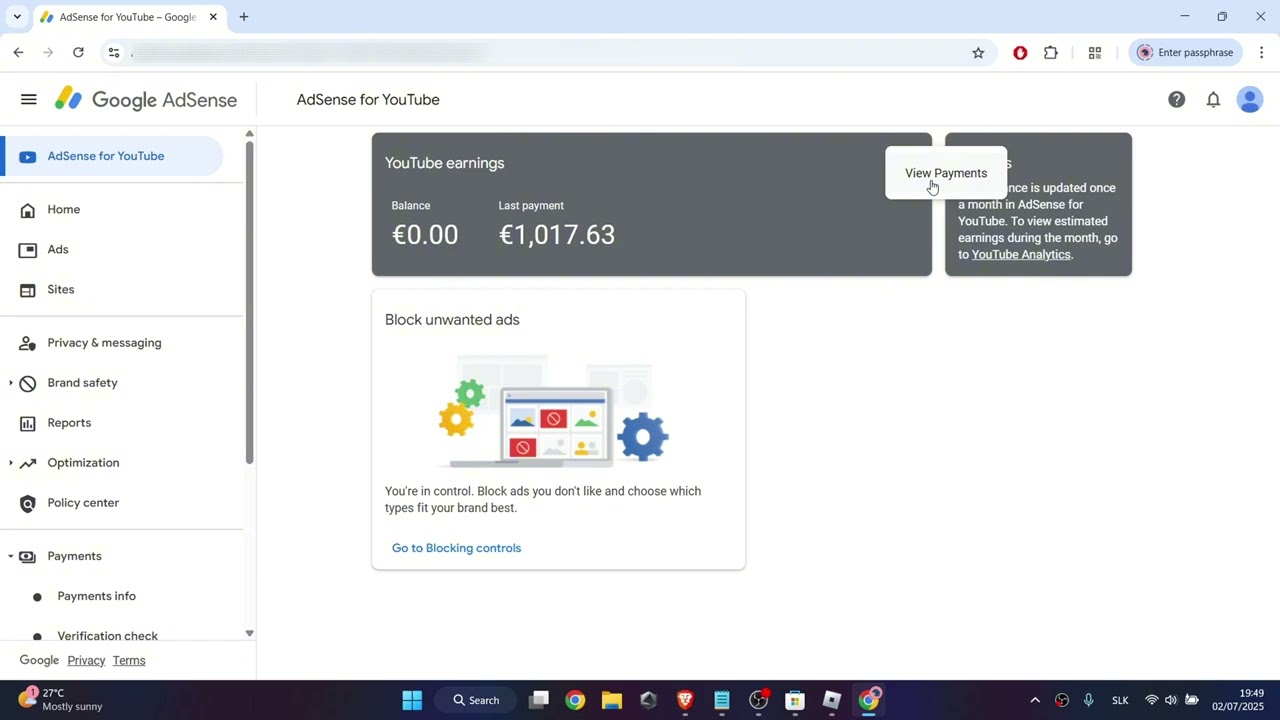Open Microsoft Store from taskbar

point(795,700)
